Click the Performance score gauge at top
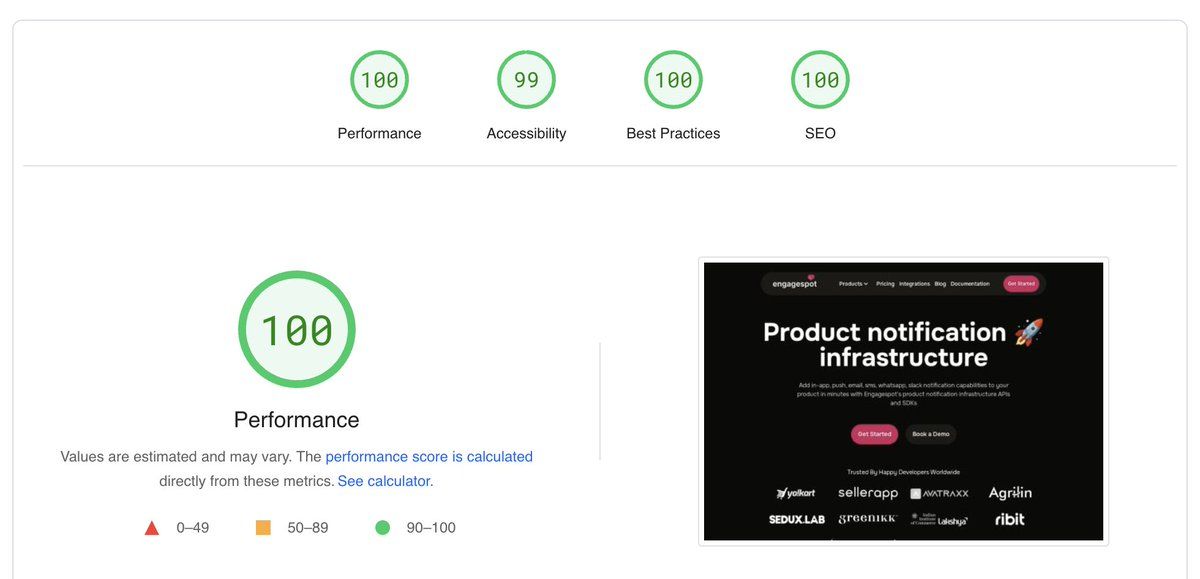Screen dimensions: 1200x579 coord(379,79)
